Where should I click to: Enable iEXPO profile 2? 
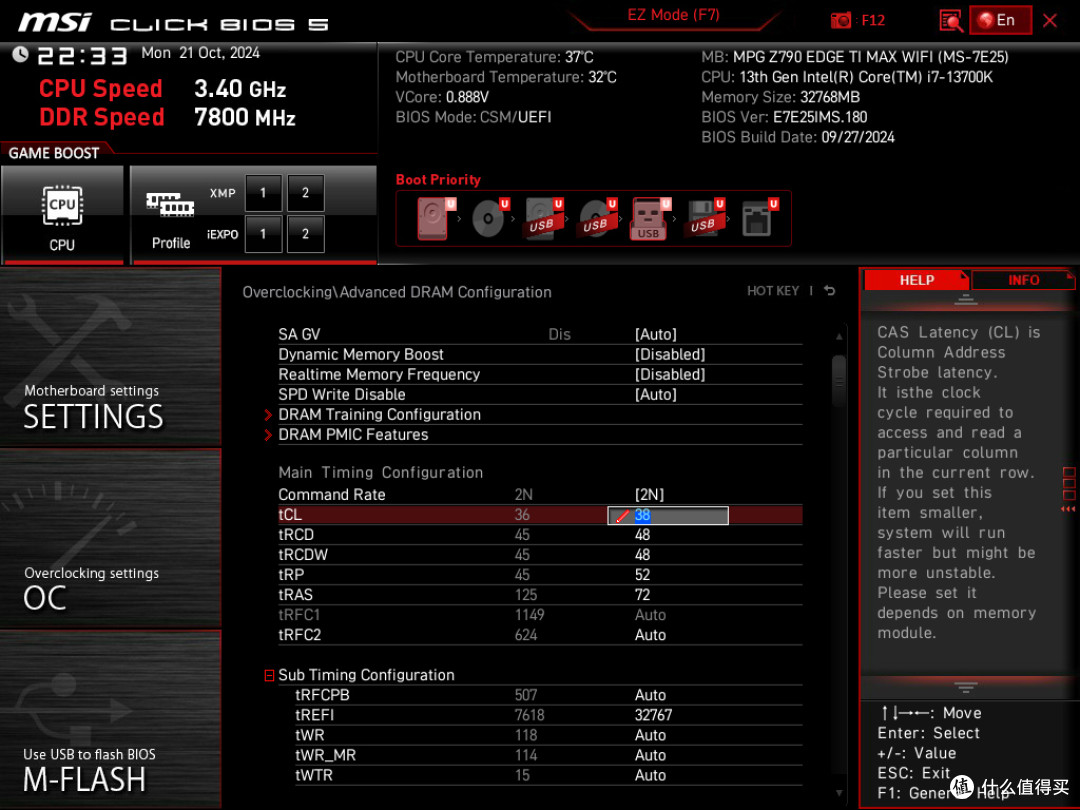[x=305, y=234]
